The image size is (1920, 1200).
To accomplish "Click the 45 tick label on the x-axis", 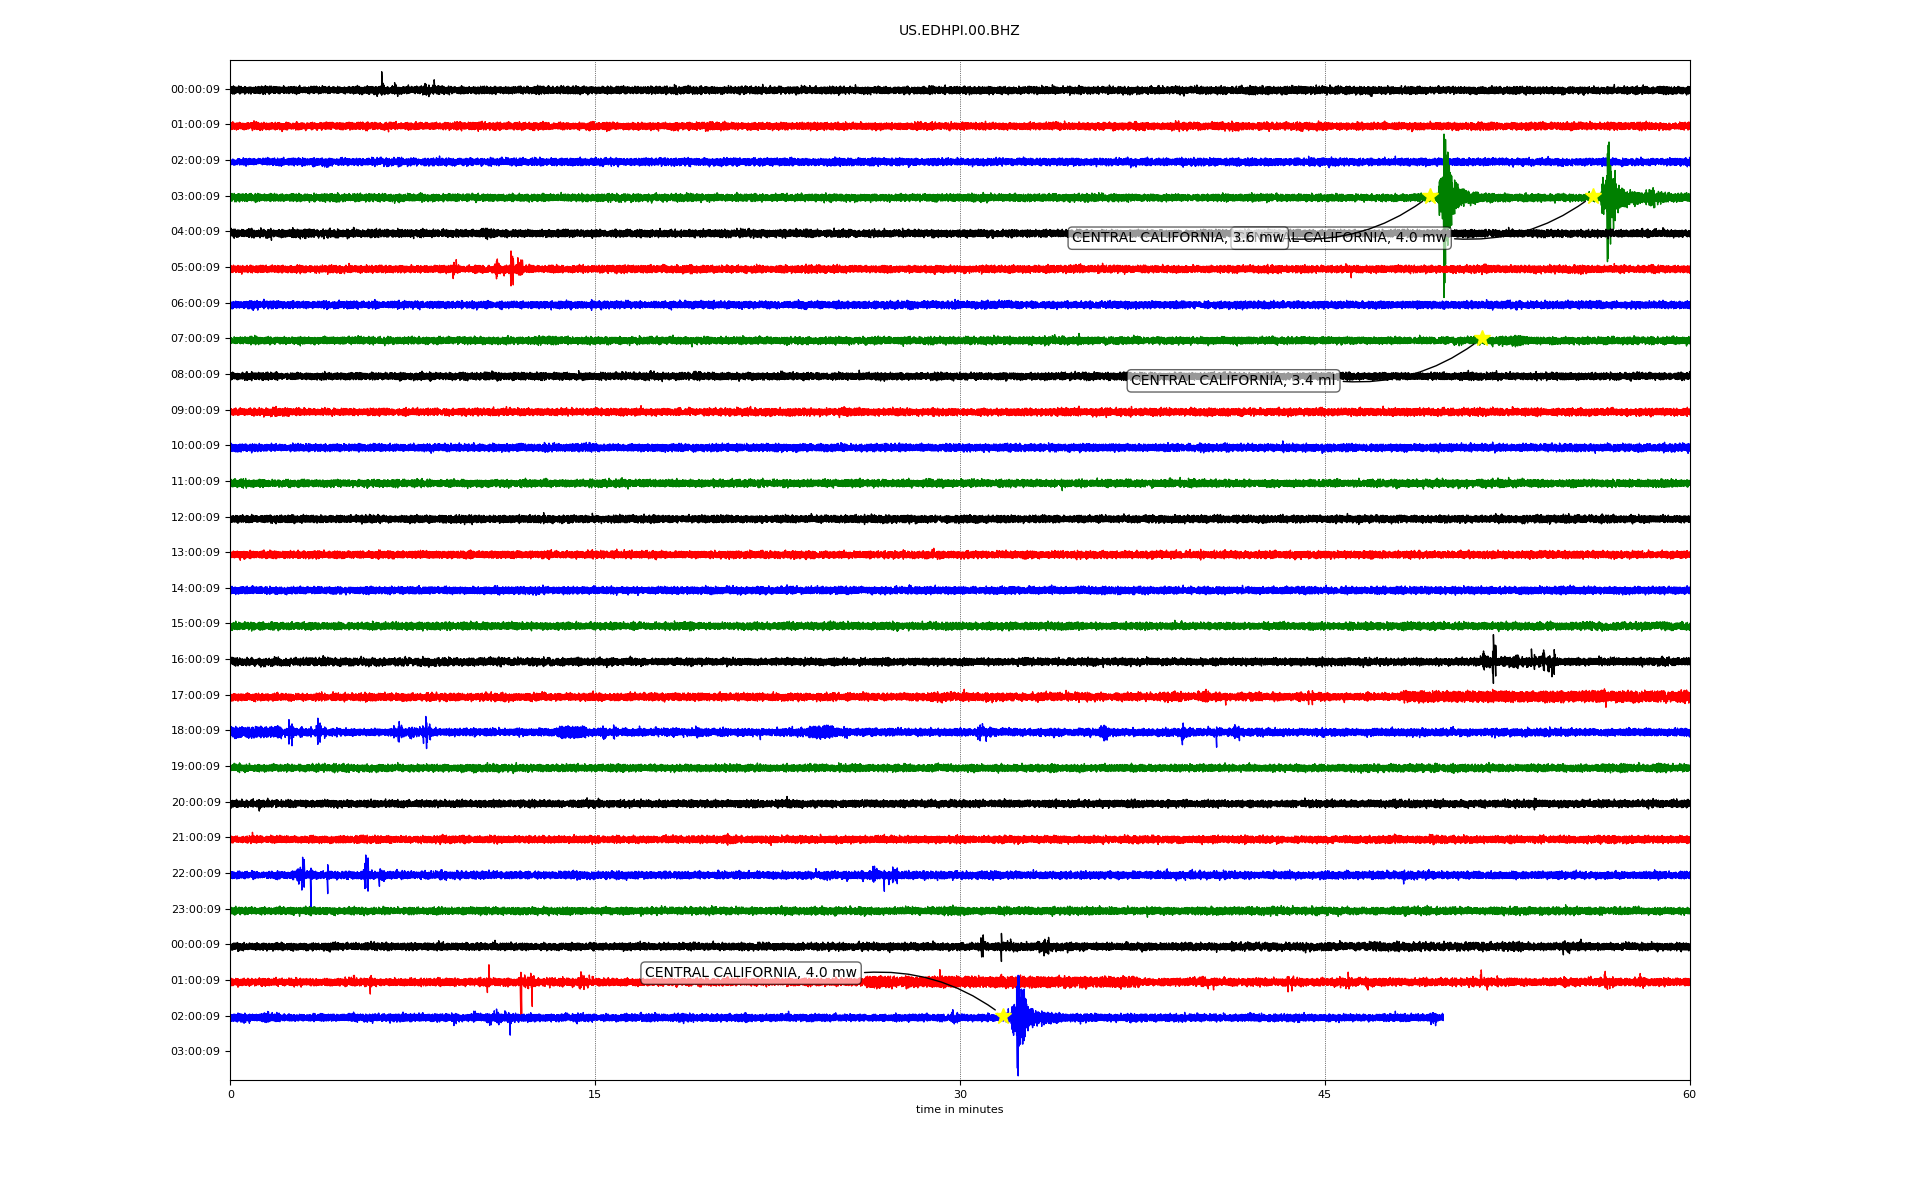I will 1324,1094.
